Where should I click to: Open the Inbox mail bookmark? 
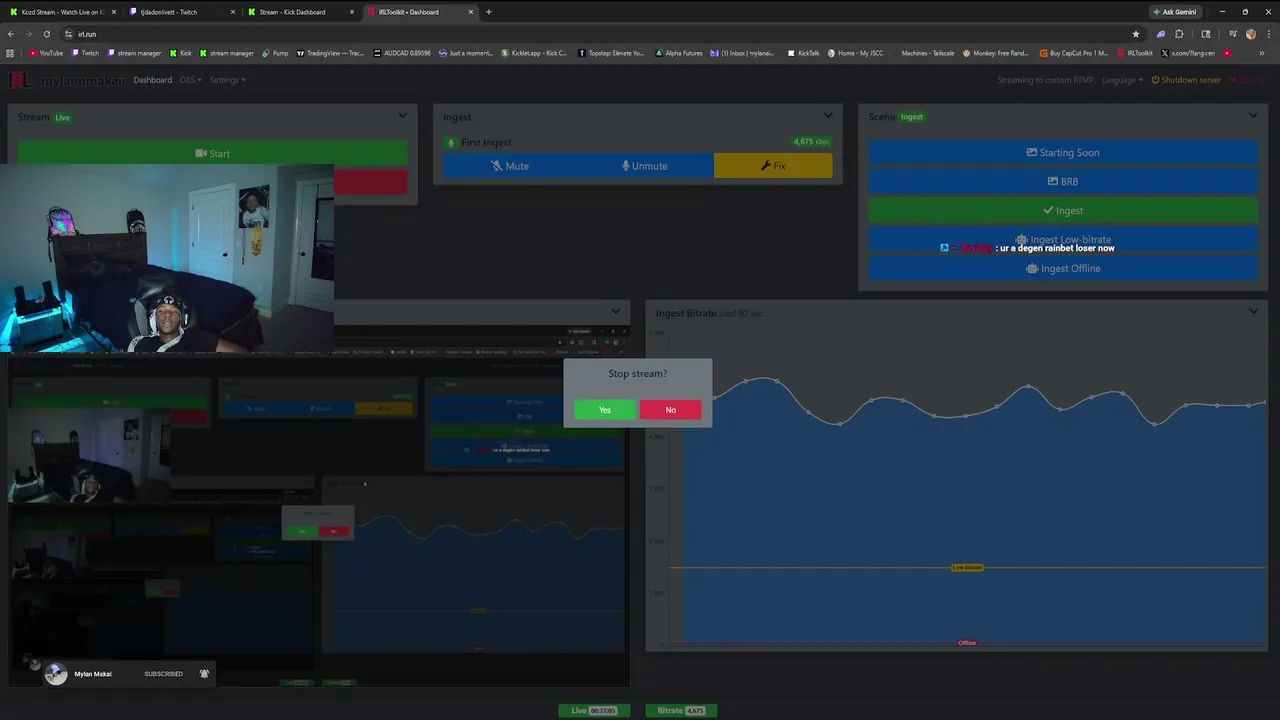743,53
